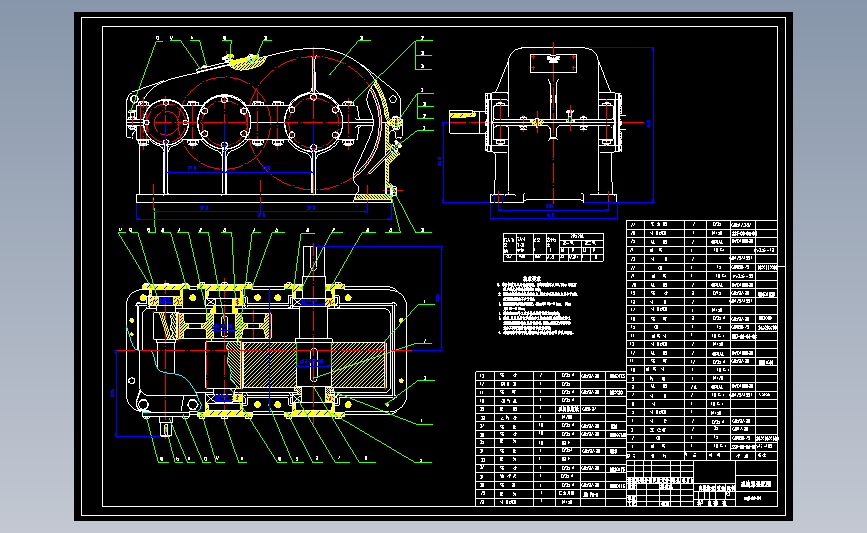Click the lower-left parts list table
The height and width of the screenshot is (533, 867).
coord(551,438)
